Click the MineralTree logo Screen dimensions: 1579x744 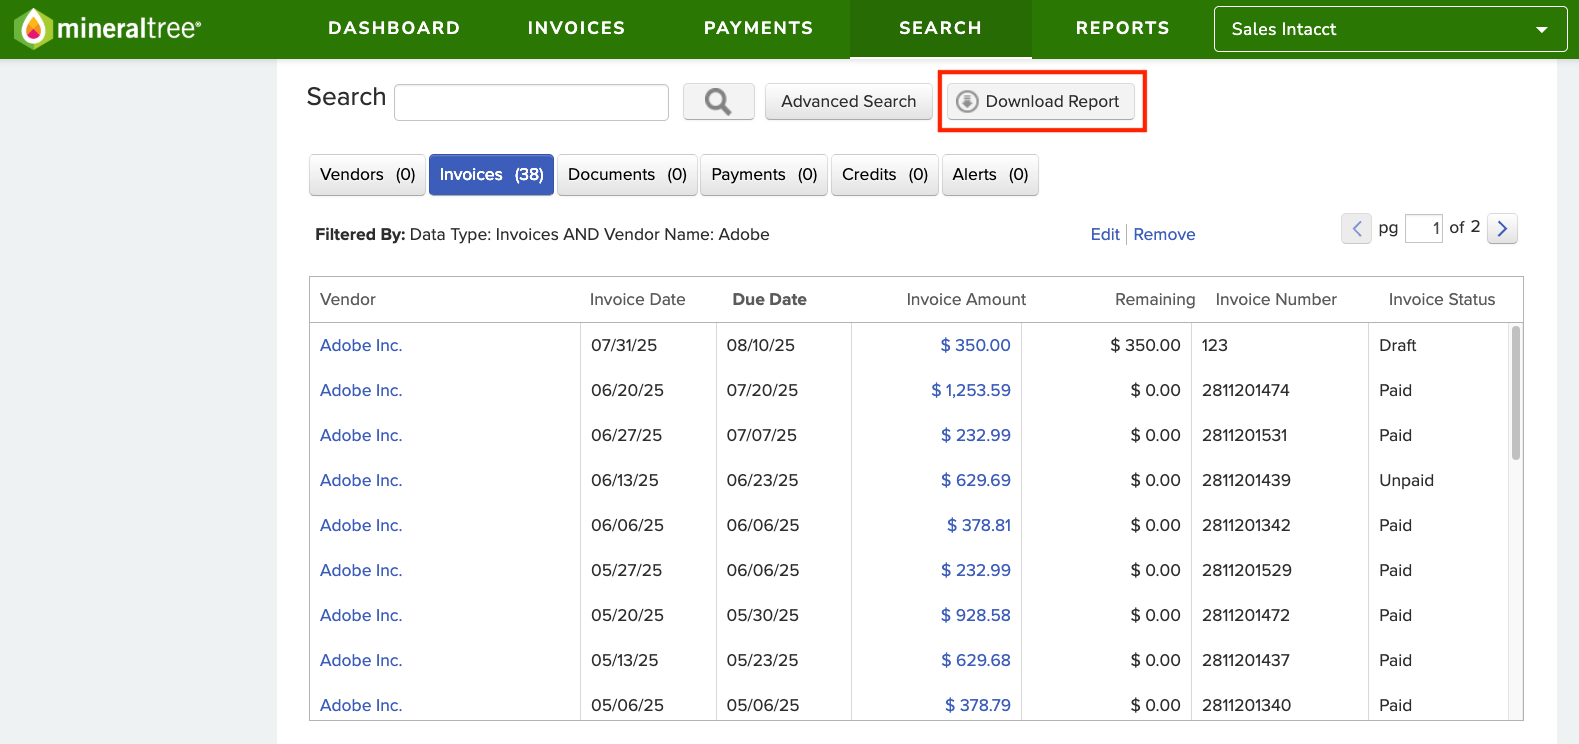(108, 28)
